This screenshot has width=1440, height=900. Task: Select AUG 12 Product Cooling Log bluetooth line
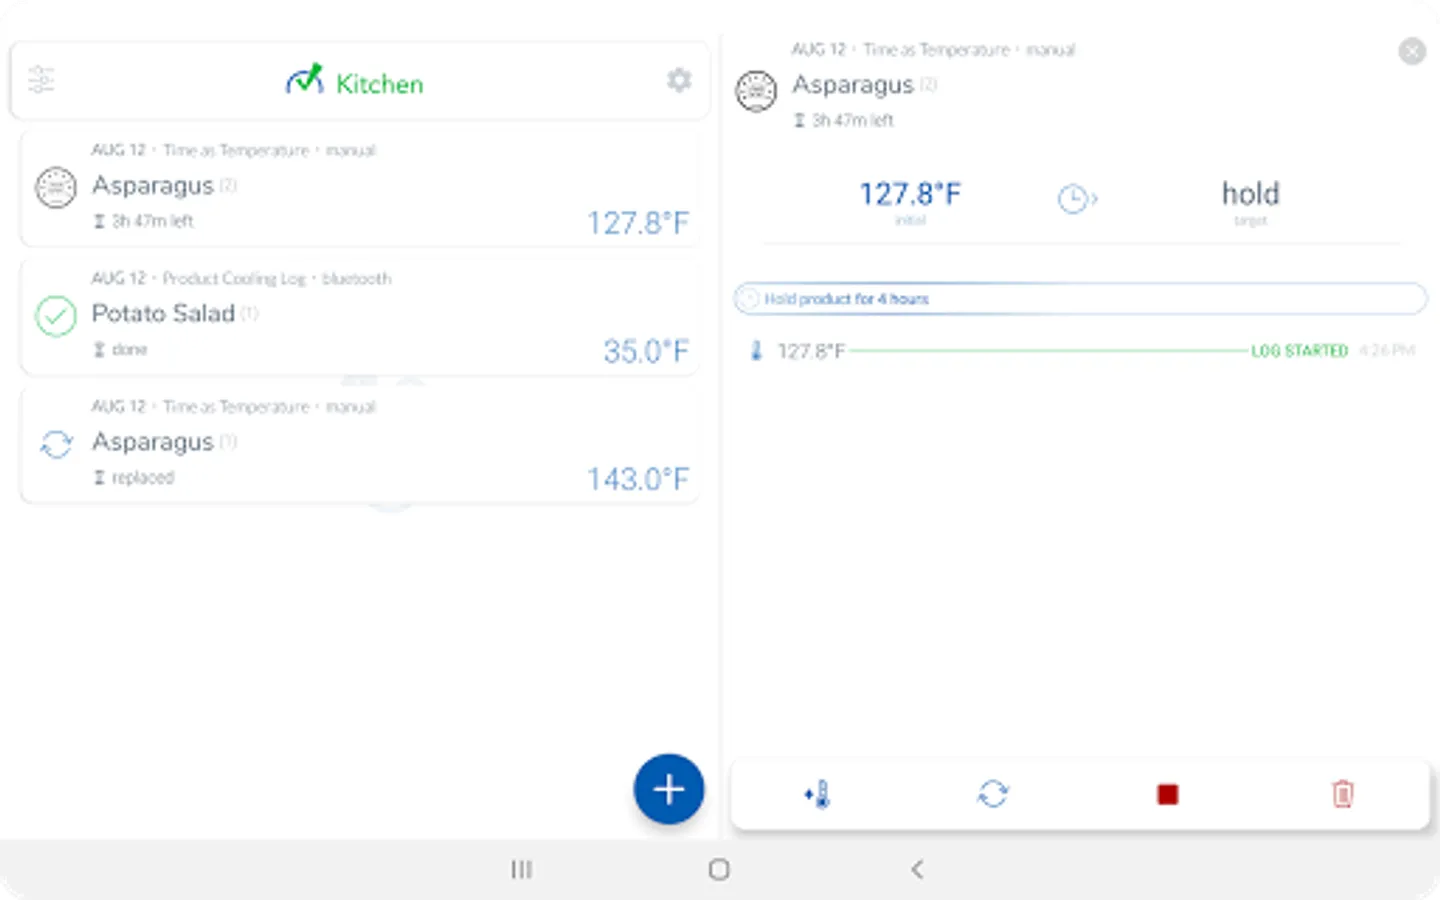(x=241, y=279)
